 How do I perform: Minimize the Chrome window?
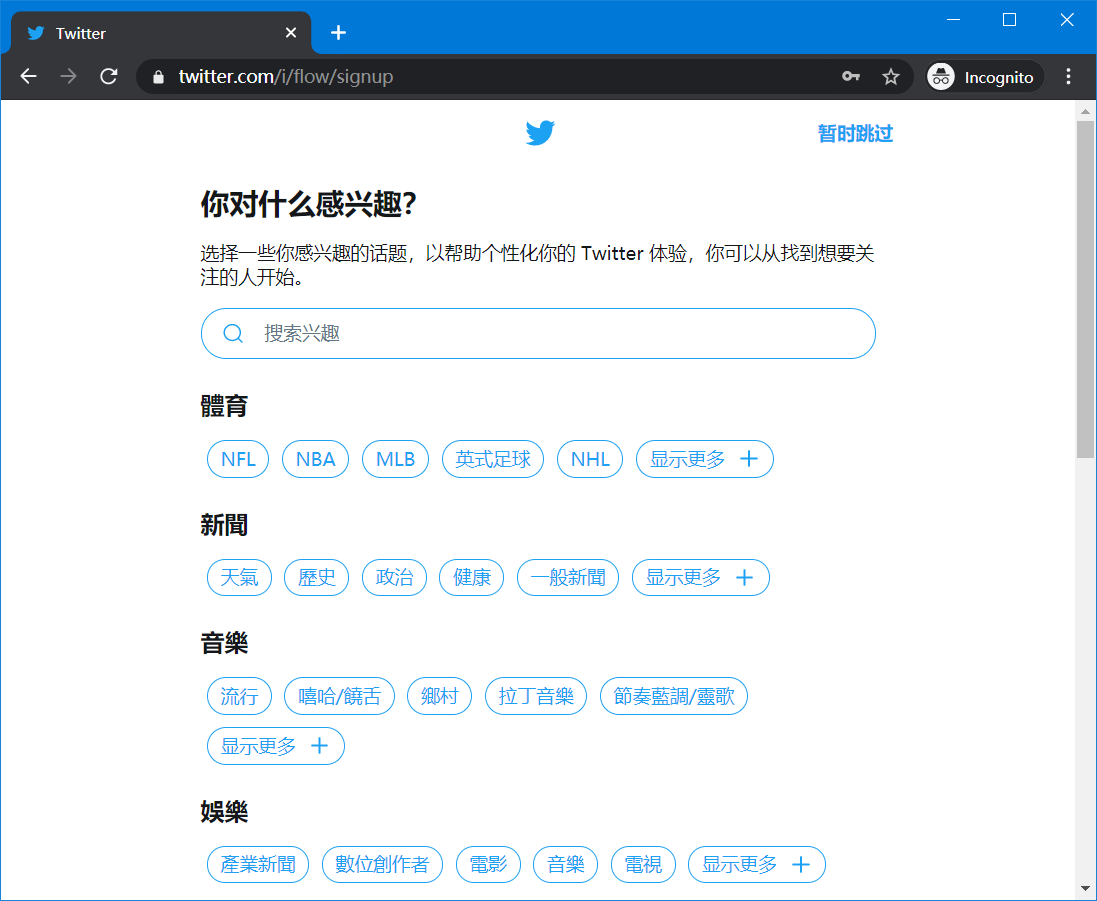coord(953,20)
